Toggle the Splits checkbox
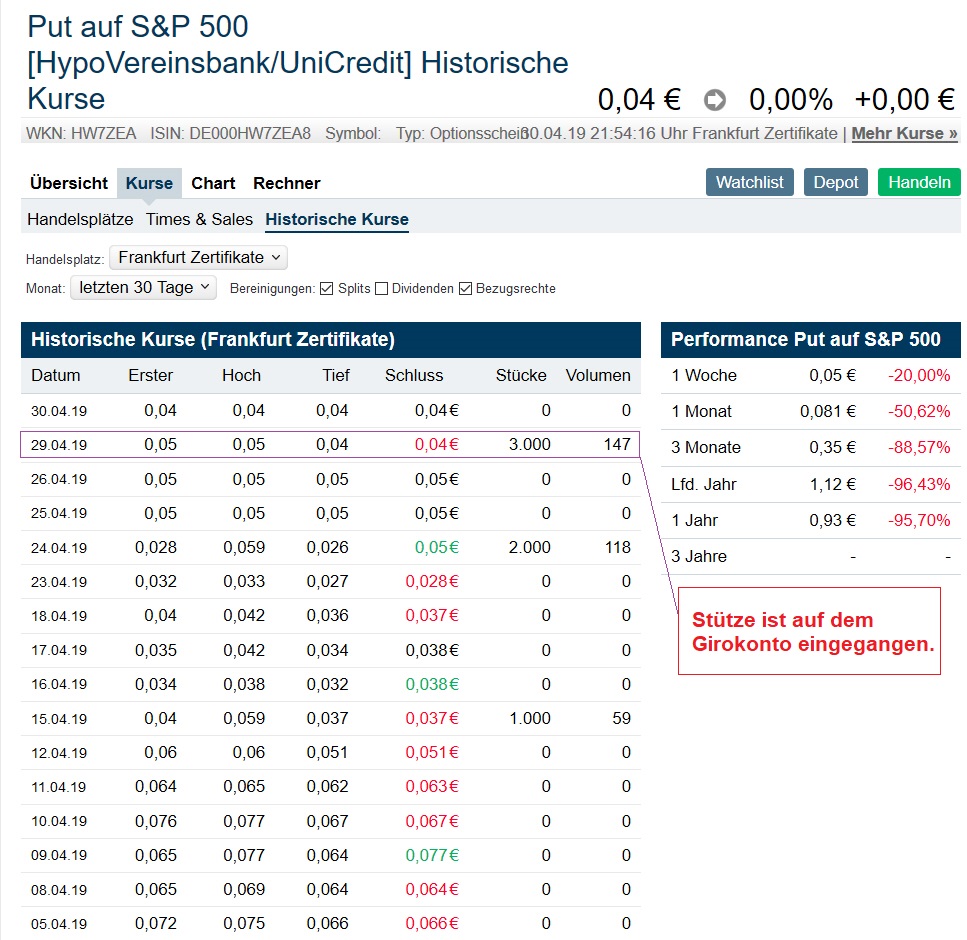This screenshot has height=940, width=967. pos(326,289)
